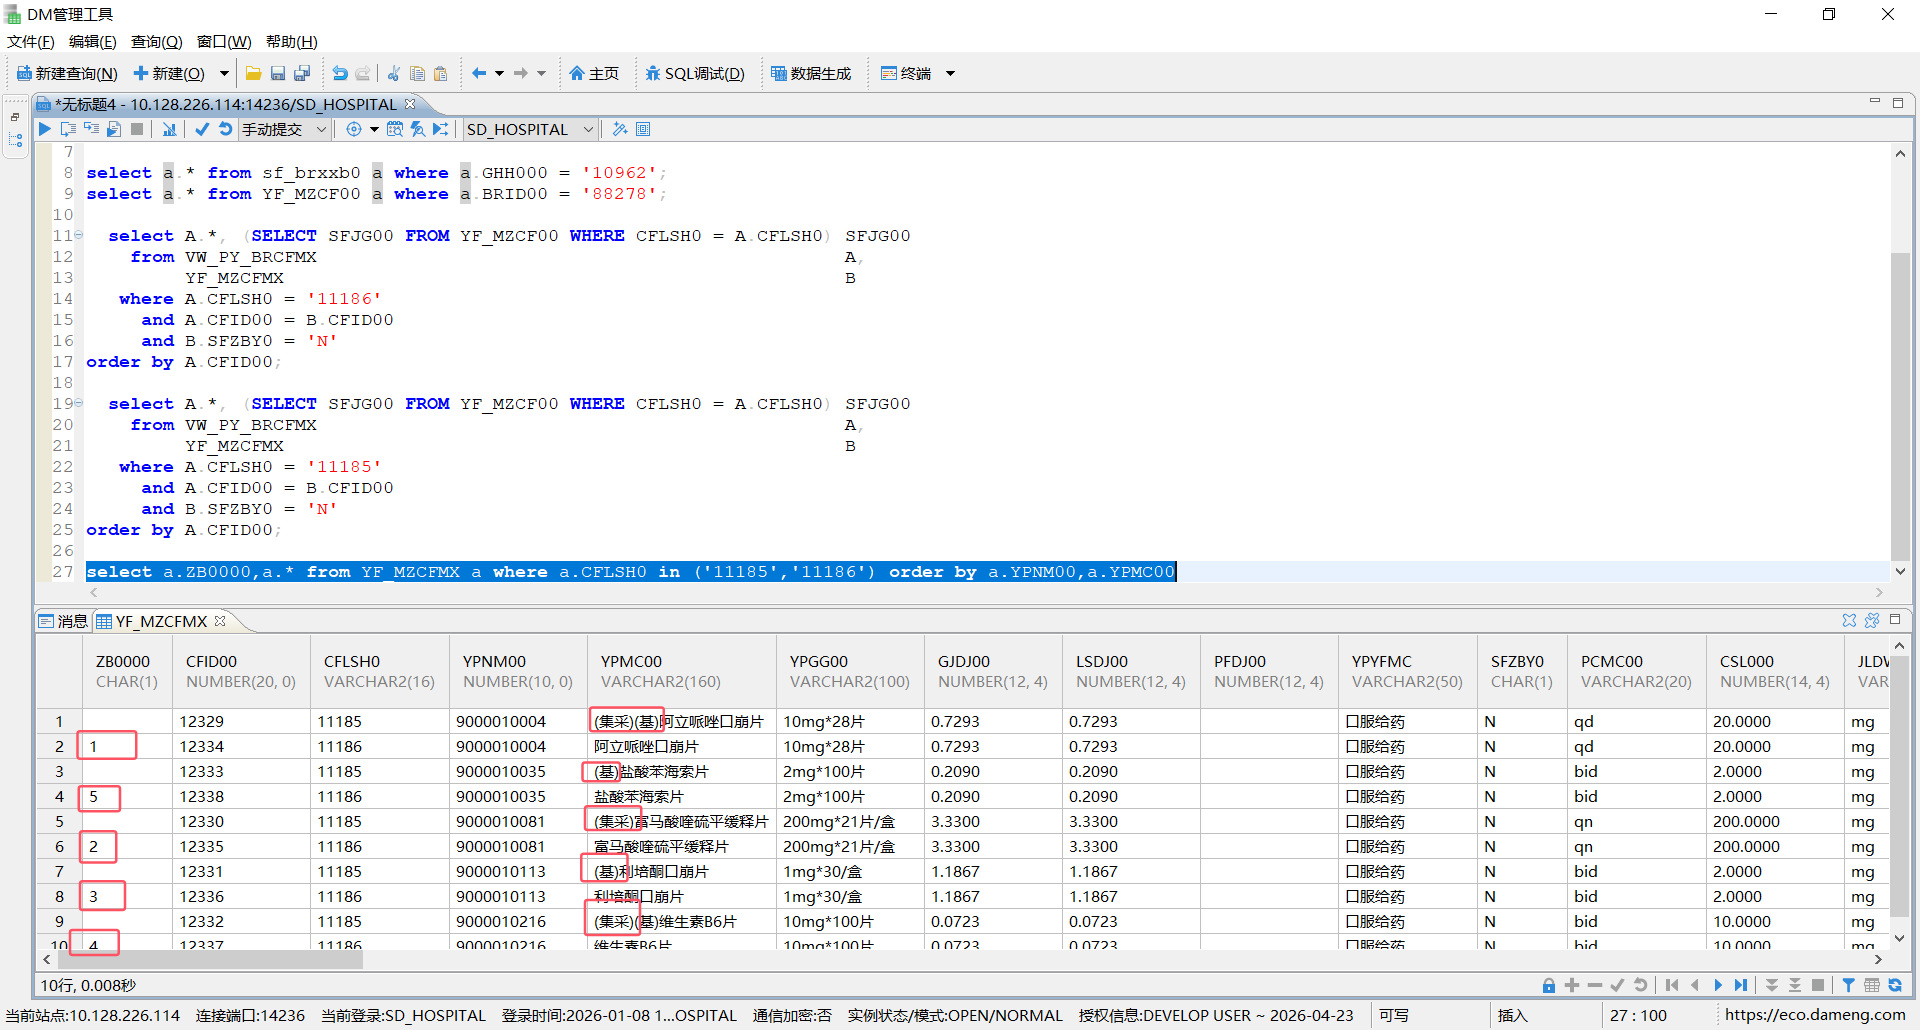Expand the 新建 dropdown arrow
1920x1030 pixels.
[x=224, y=73]
